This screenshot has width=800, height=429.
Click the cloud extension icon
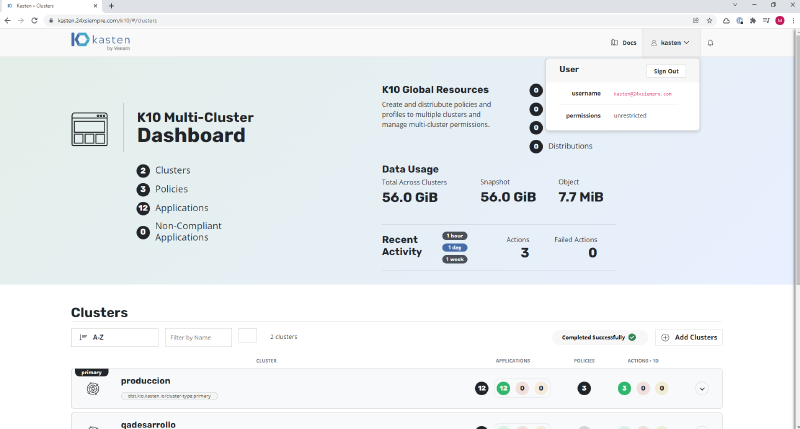[726, 20]
